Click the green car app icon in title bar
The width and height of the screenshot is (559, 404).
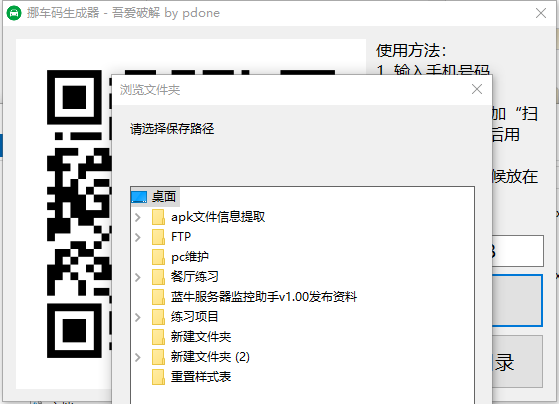click(x=14, y=13)
